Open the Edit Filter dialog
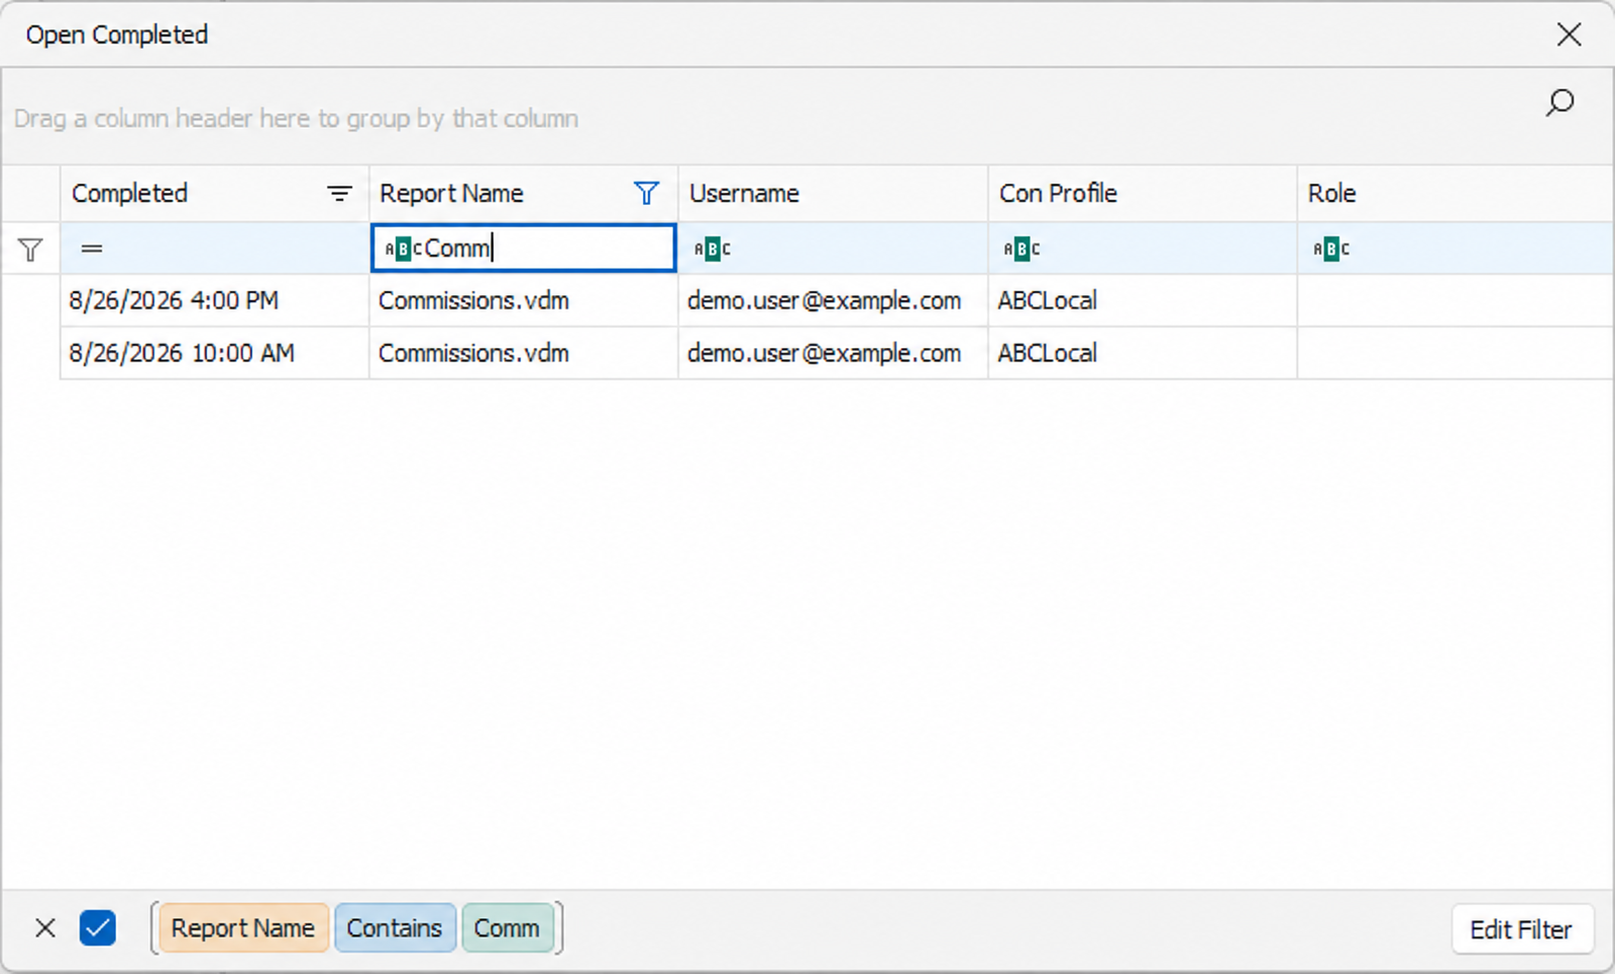This screenshot has height=974, width=1615. click(1521, 930)
